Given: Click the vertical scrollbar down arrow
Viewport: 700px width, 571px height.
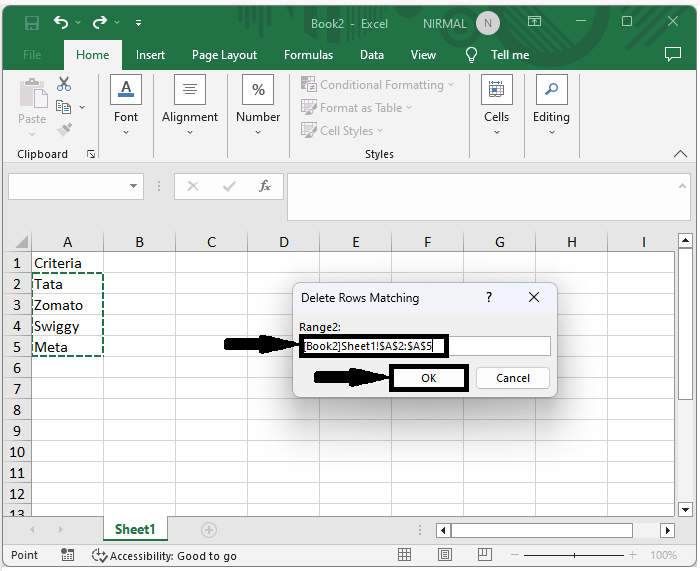Looking at the screenshot, I should pos(685,509).
